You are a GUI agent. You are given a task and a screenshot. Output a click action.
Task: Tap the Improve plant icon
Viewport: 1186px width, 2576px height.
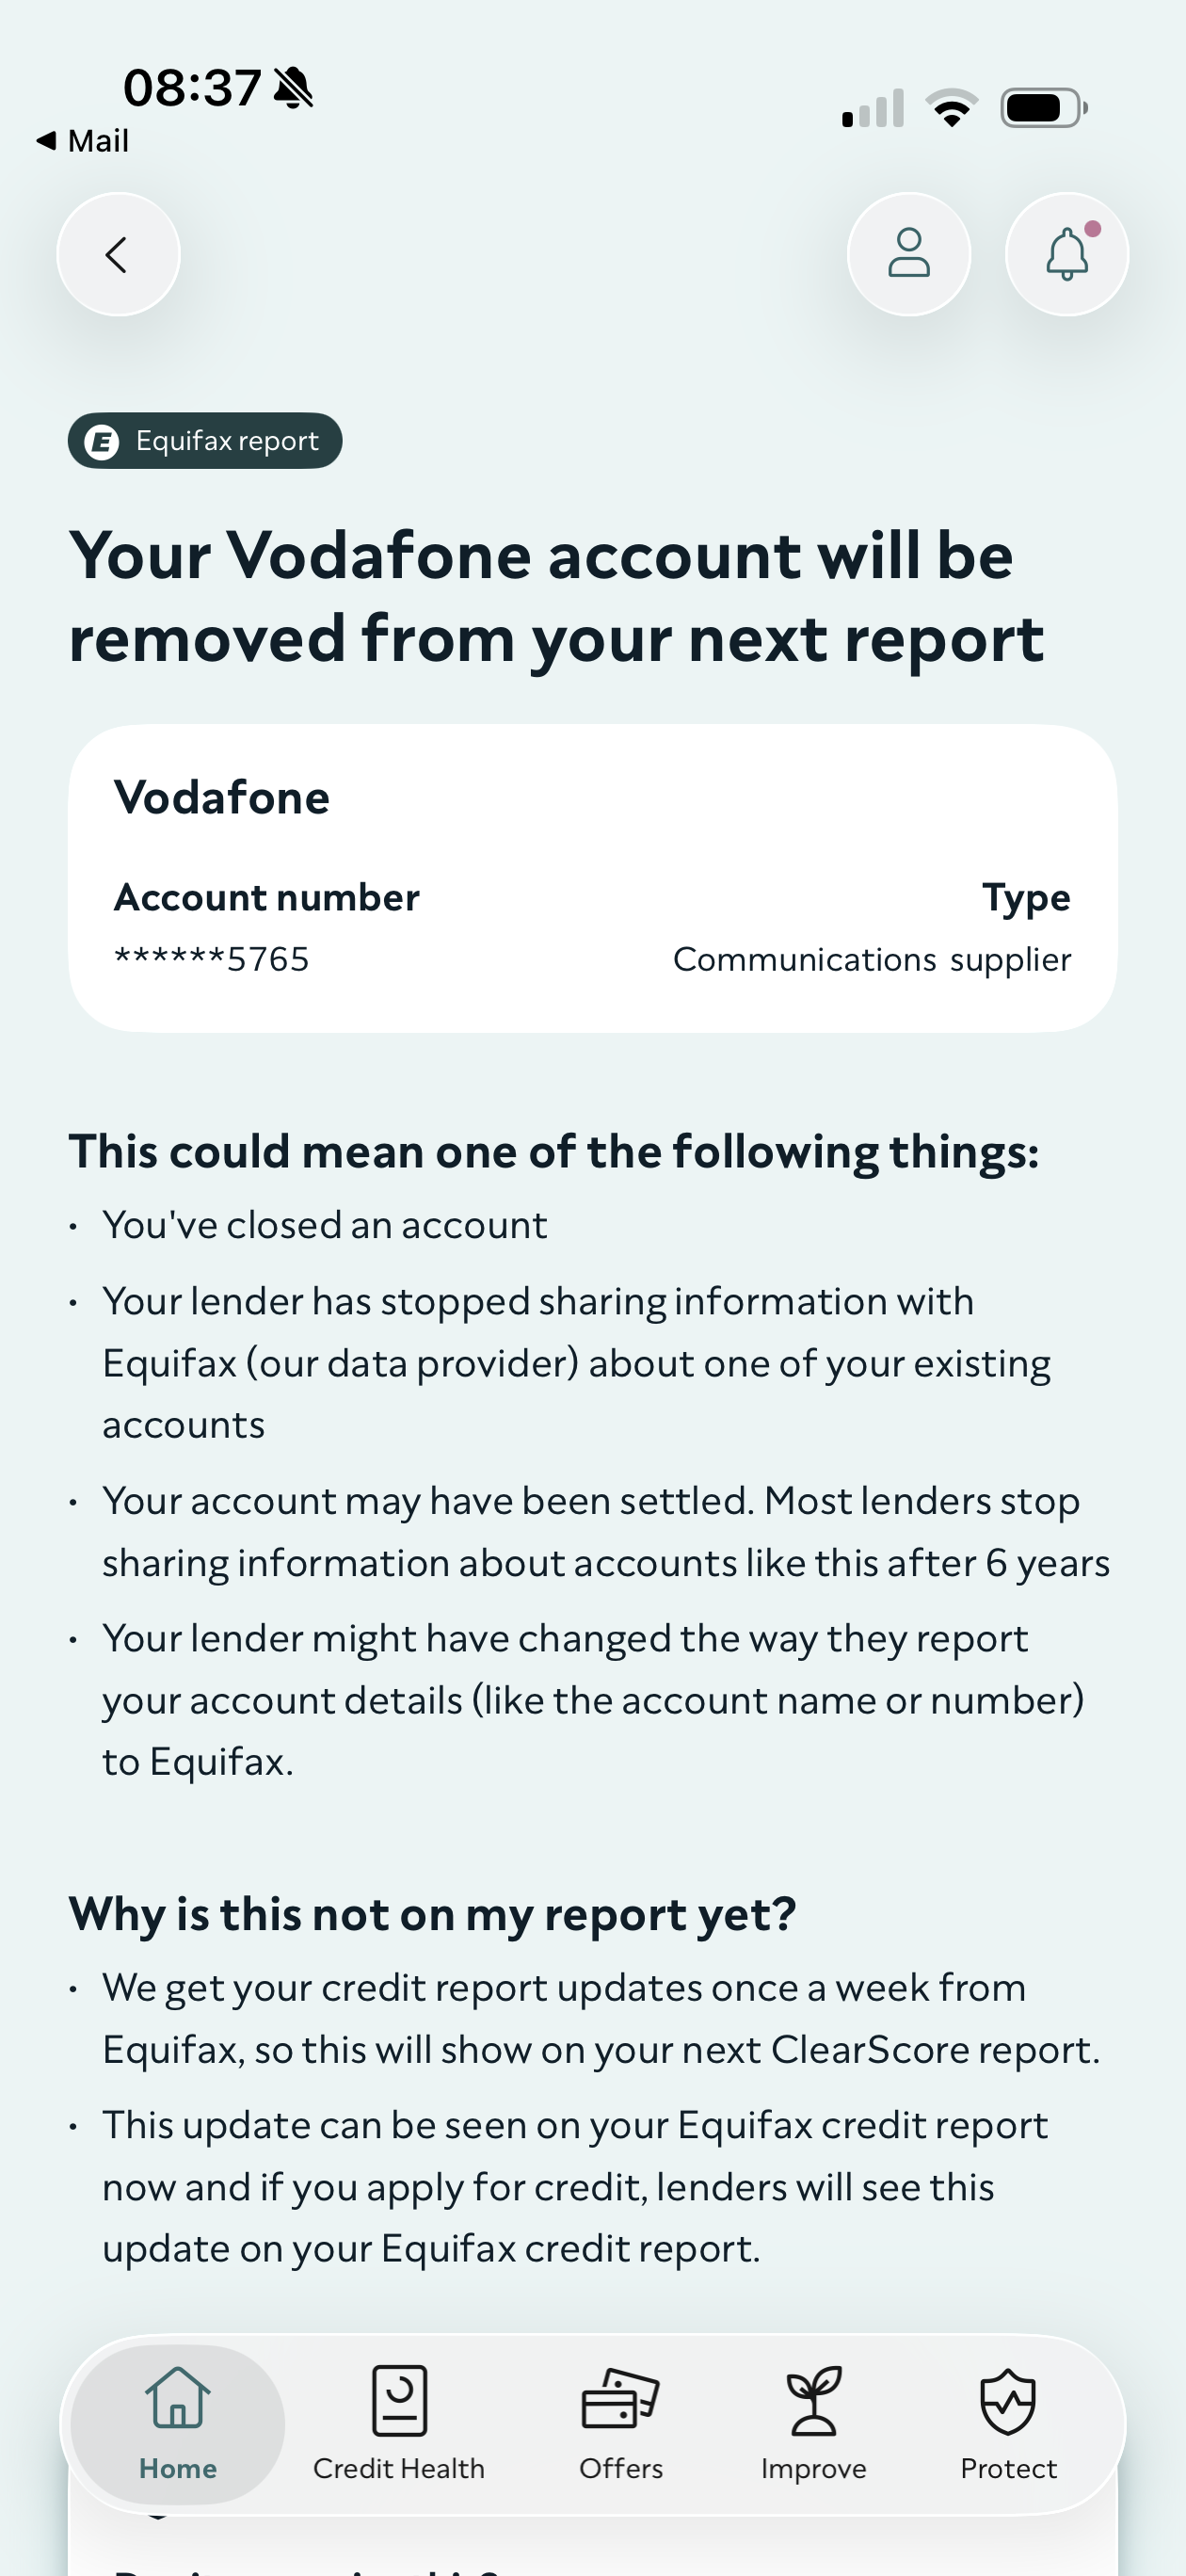pyautogui.click(x=813, y=2400)
